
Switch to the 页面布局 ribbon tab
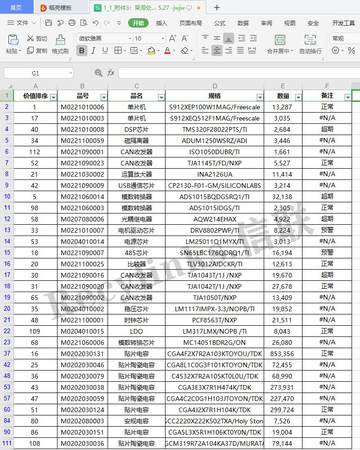pyautogui.click(x=190, y=23)
